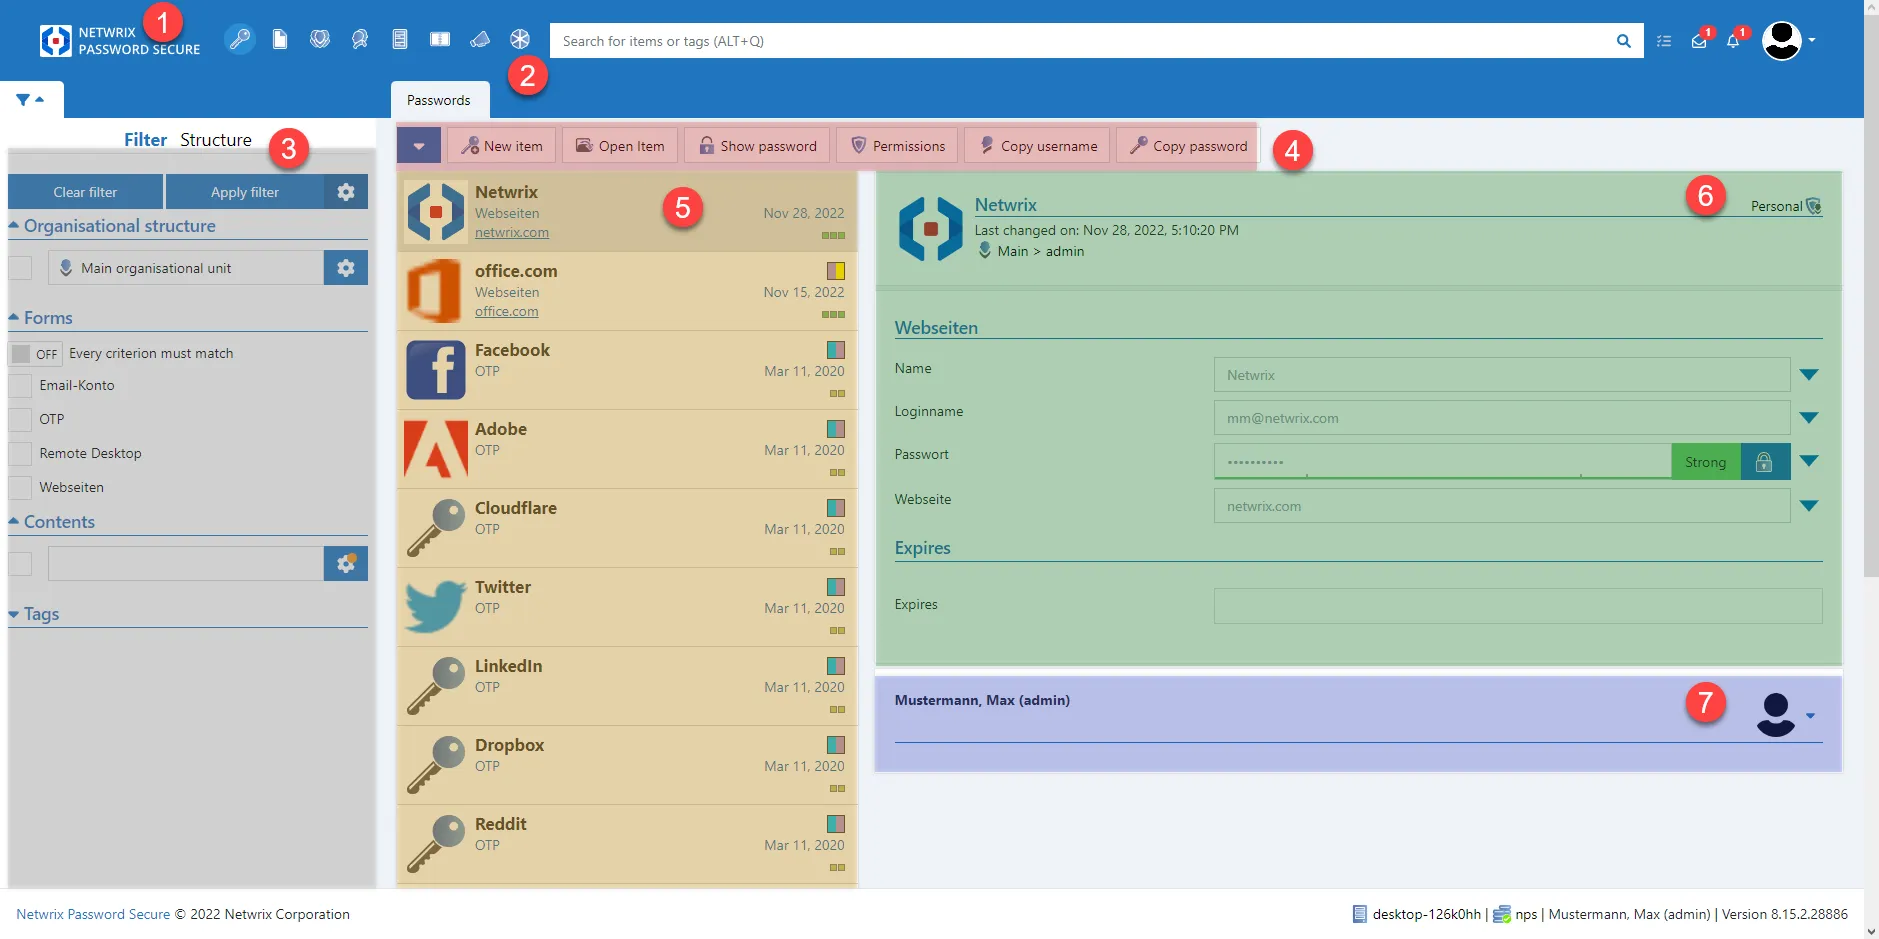The height and width of the screenshot is (939, 1879).
Task: Click the Personal shield icon
Action: click(1814, 206)
